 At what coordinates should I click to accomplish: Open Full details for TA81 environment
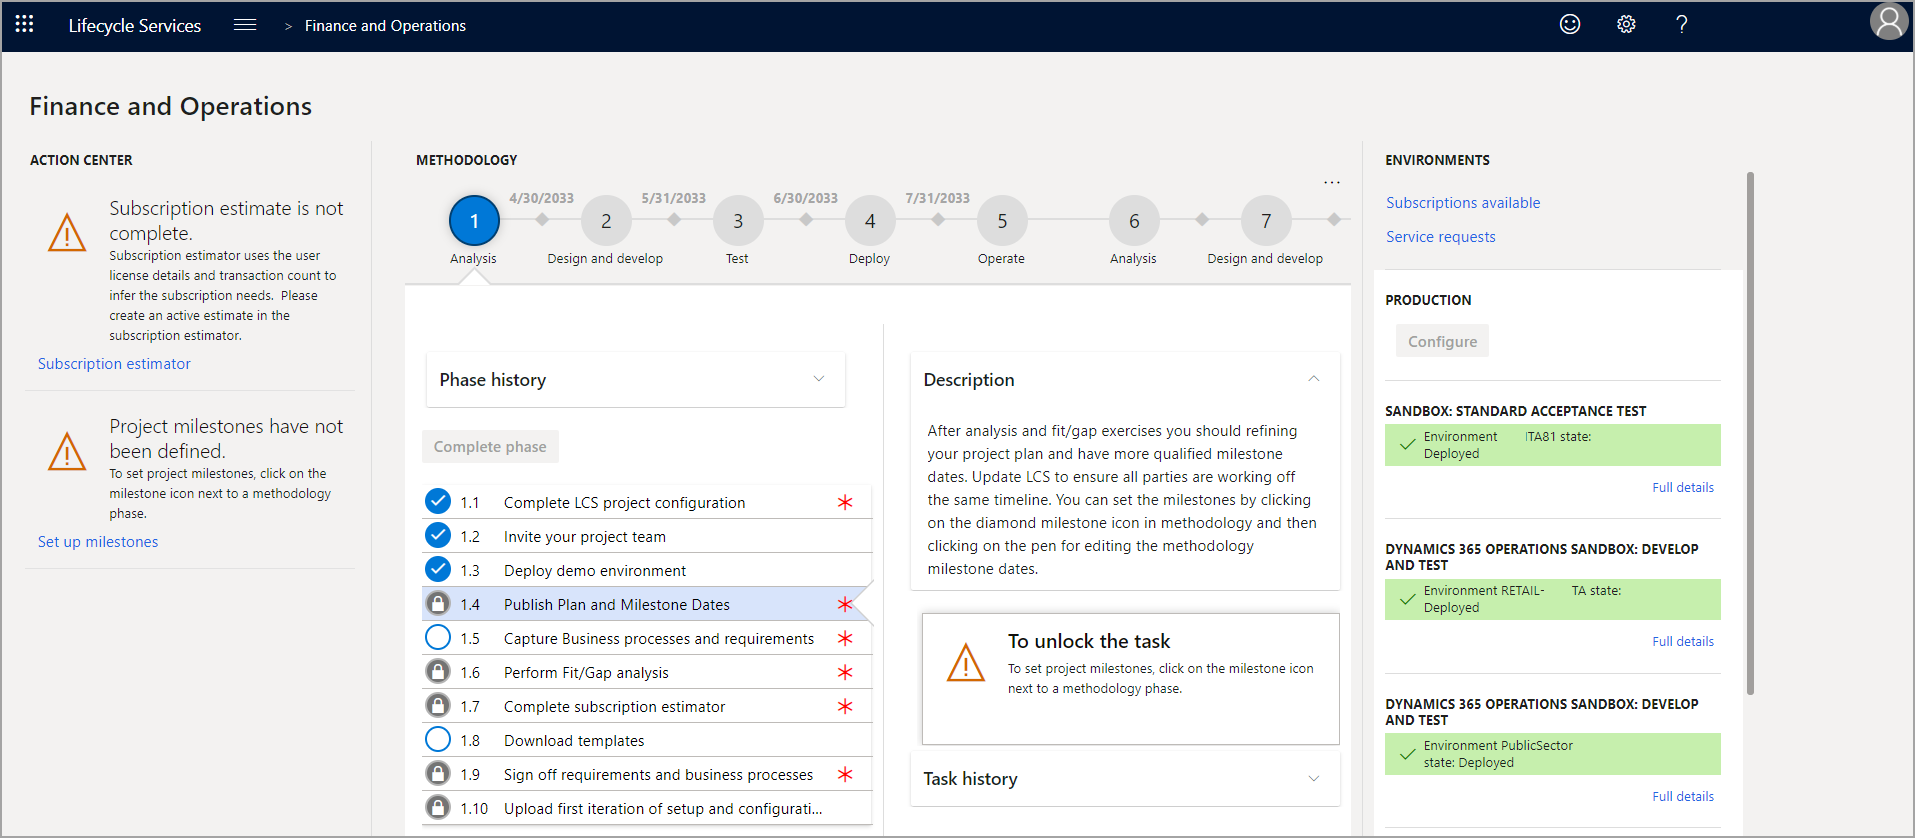[x=1683, y=488]
